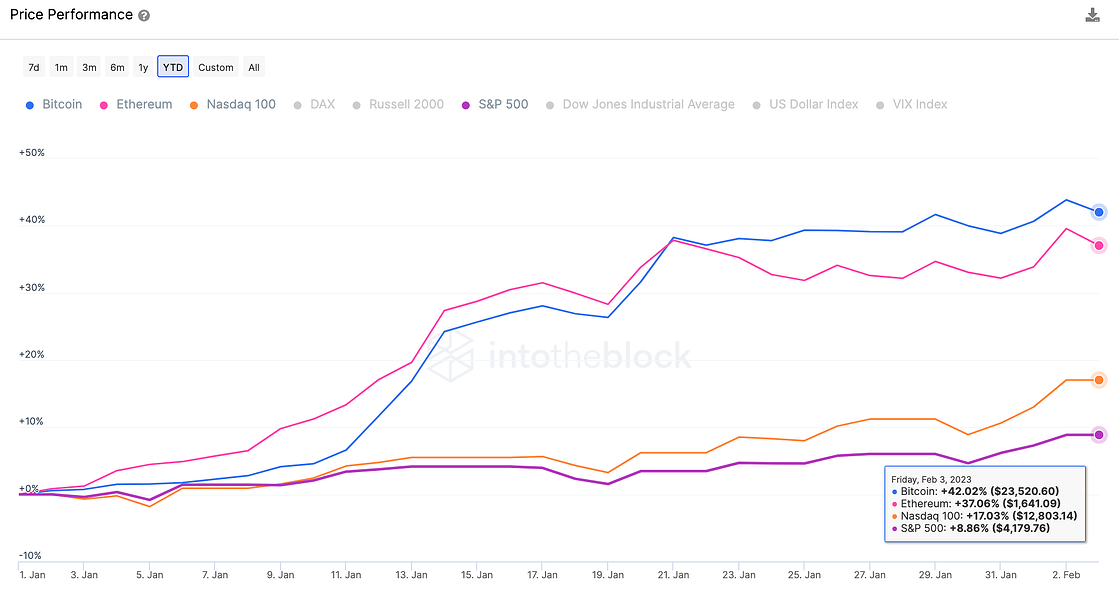The height and width of the screenshot is (590, 1119).
Task: Select the 7d time range
Action: [x=34, y=67]
